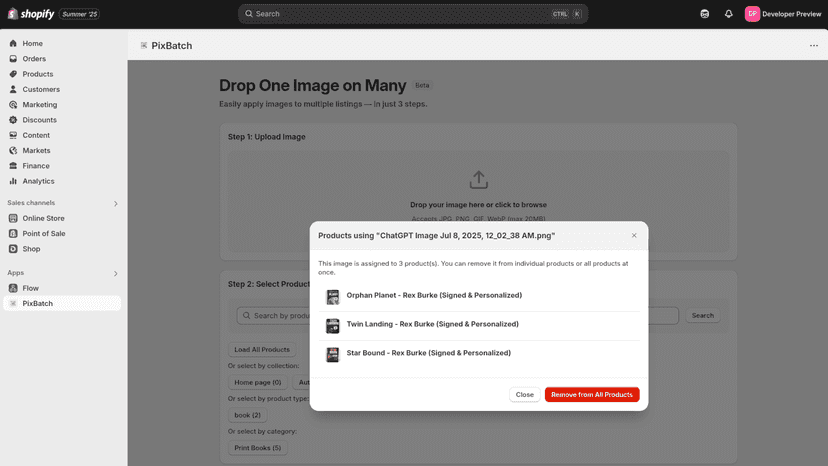Click the Star Bound product thumbnail

coord(333,355)
